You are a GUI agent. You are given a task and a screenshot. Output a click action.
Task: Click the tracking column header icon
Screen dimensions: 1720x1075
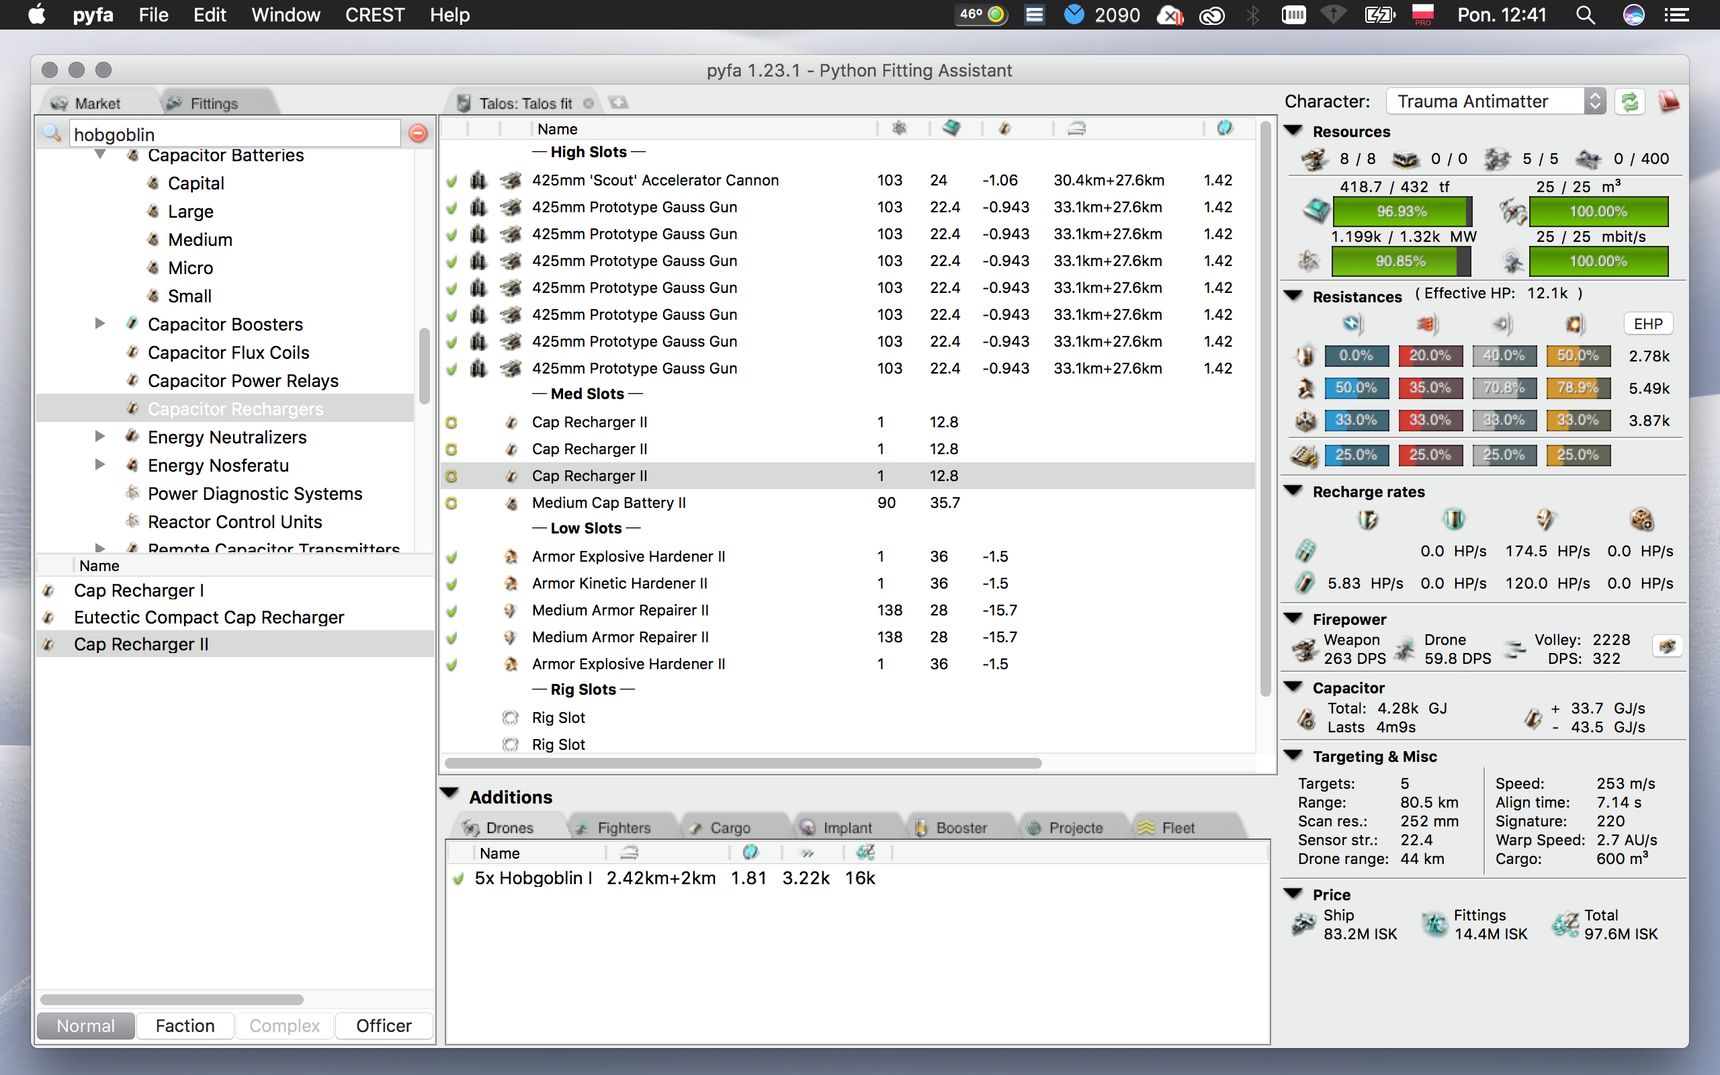pos(1225,128)
